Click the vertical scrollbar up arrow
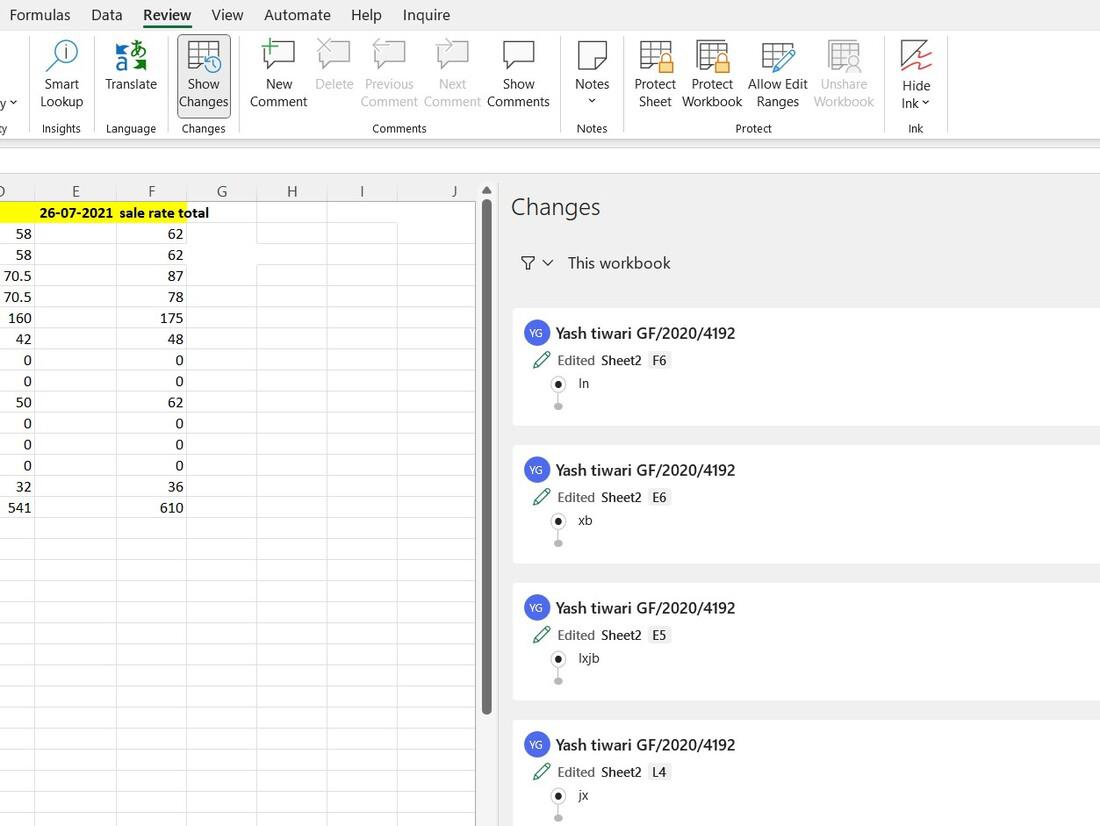Image resolution: width=1100 pixels, height=826 pixels. click(487, 190)
